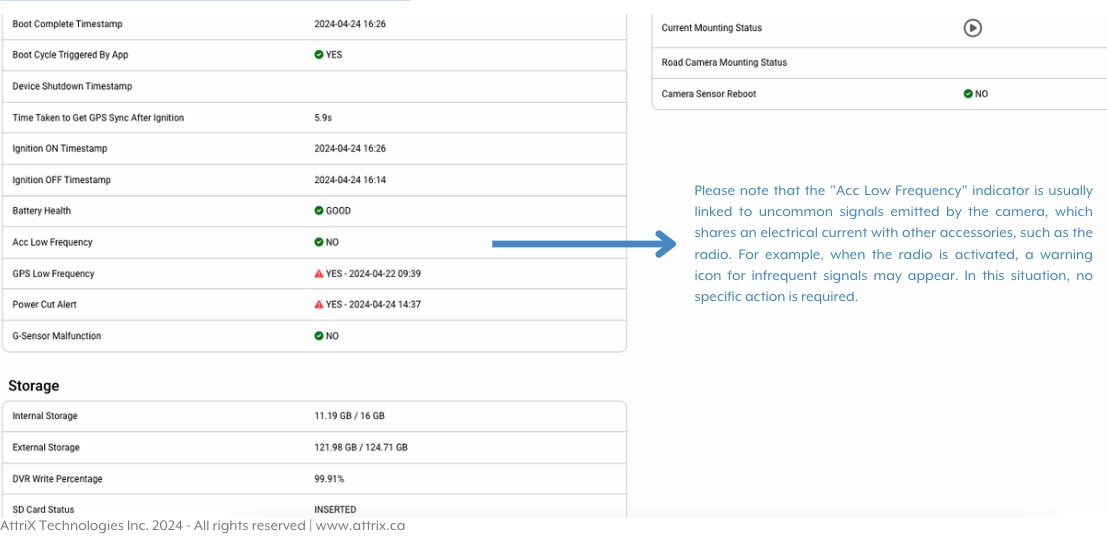
Task: Click the SD Card Status INSERTED value
Action: [x=335, y=509]
